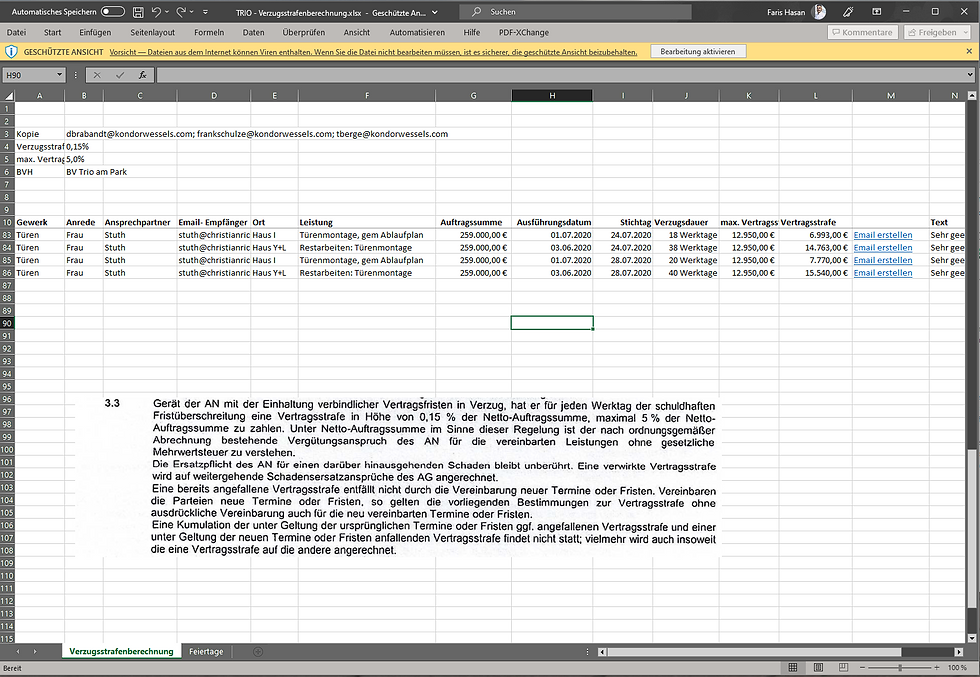Click the horizontal scrollbar right arrow
The height and width of the screenshot is (677, 980).
(x=959, y=651)
